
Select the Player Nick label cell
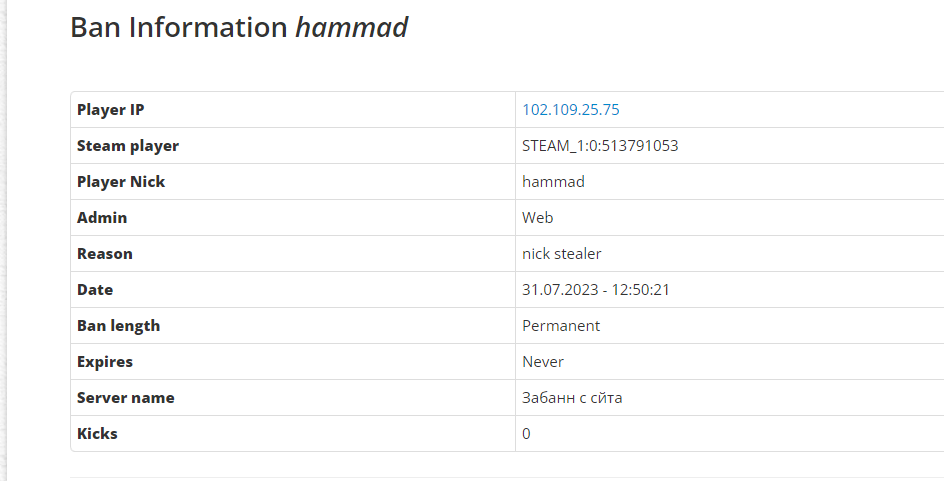[121, 182]
